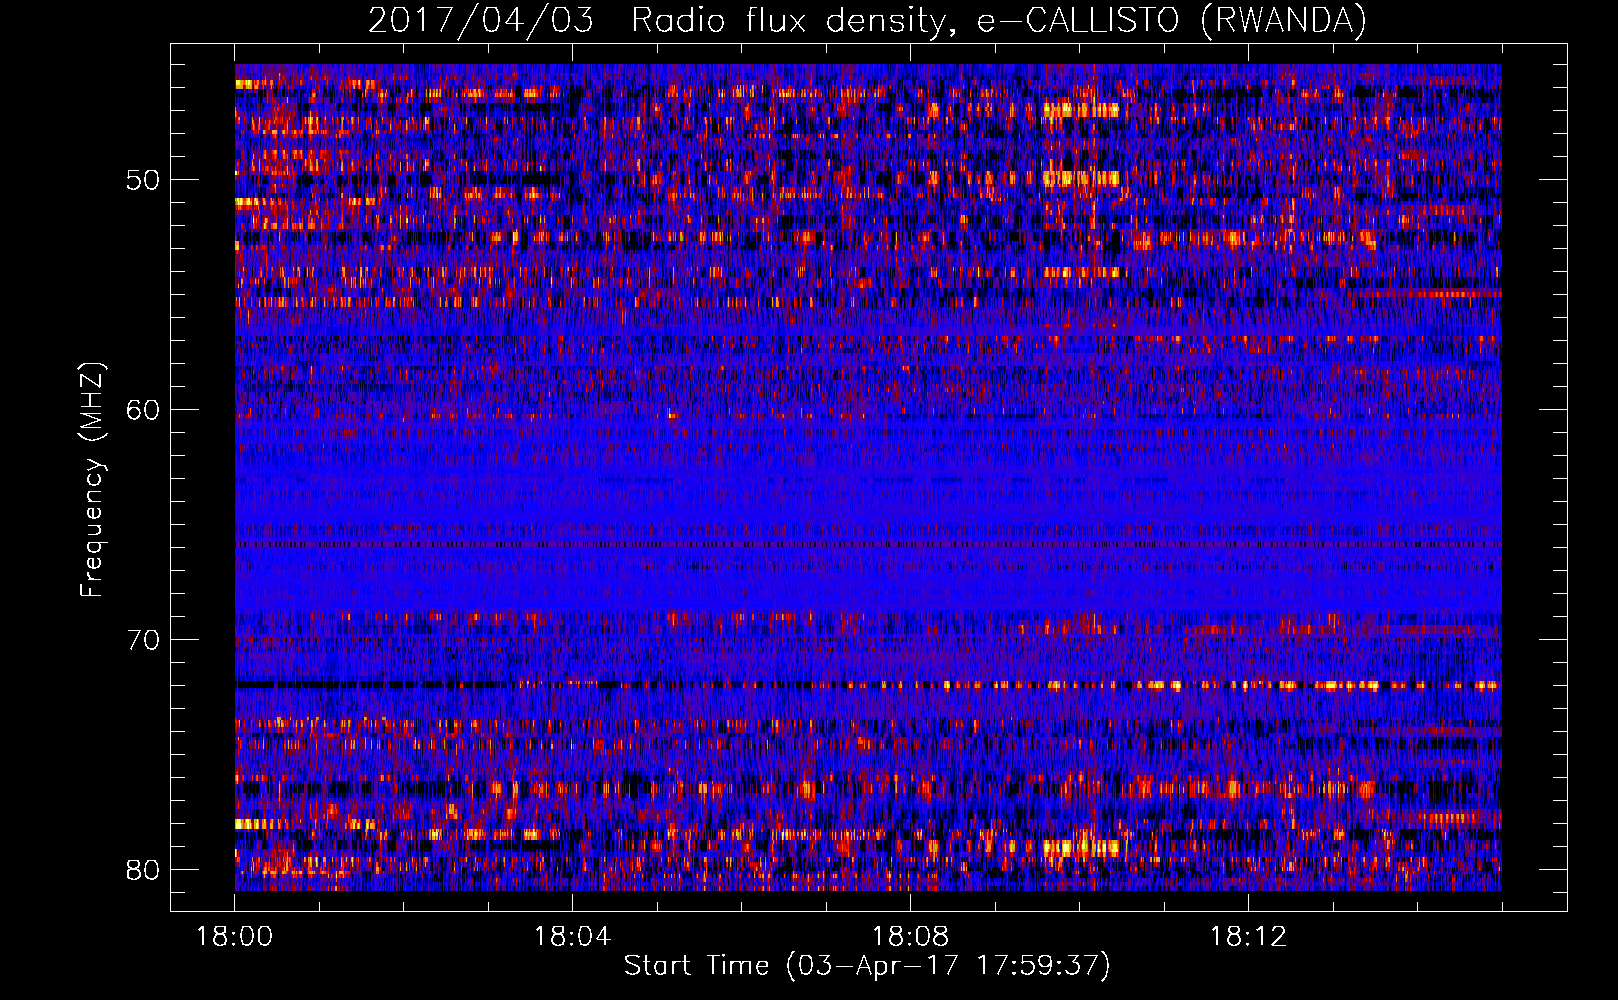Click the 18:00 time tick label
This screenshot has height=1000, width=1618.
[x=235, y=937]
